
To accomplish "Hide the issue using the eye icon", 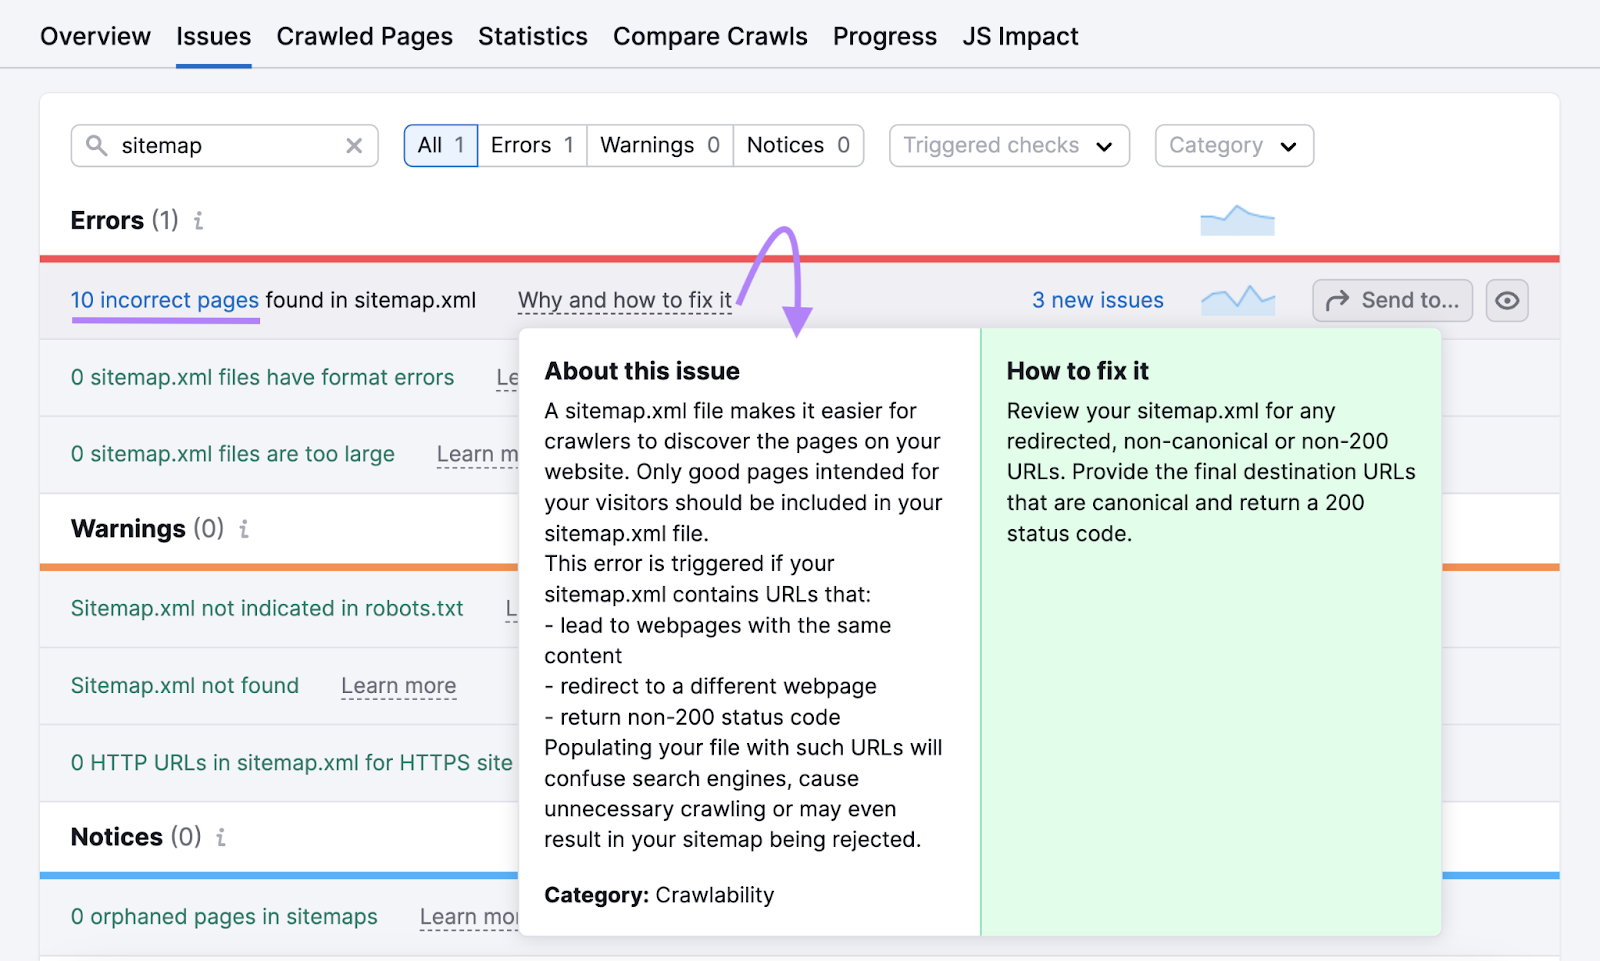I will tap(1507, 300).
